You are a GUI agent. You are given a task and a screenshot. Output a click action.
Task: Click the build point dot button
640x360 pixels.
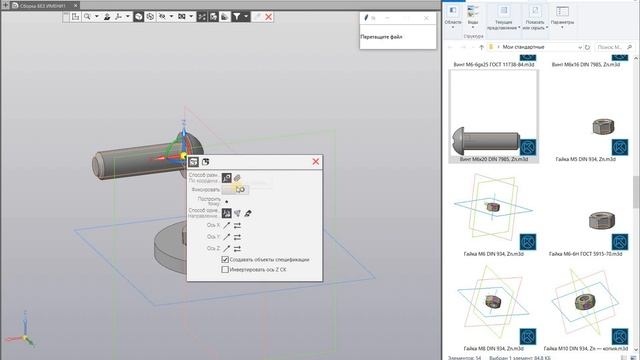coord(227,202)
